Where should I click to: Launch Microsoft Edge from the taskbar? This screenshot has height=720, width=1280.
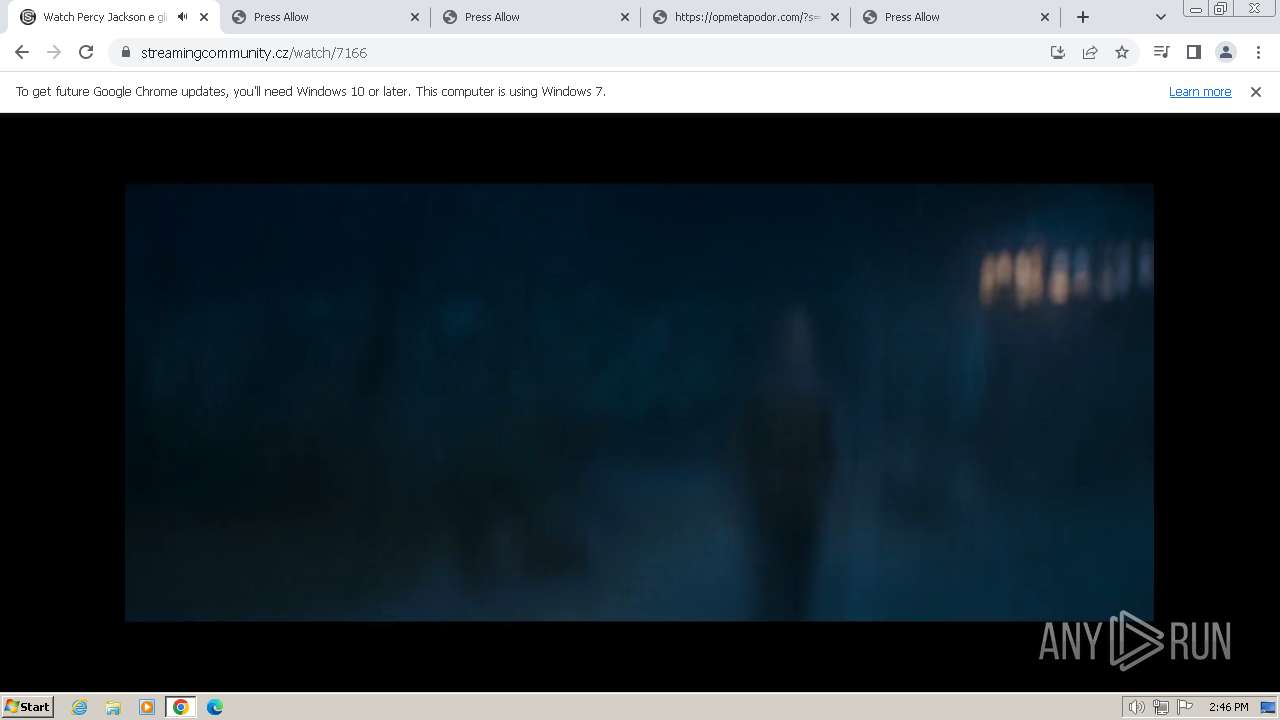[x=215, y=707]
